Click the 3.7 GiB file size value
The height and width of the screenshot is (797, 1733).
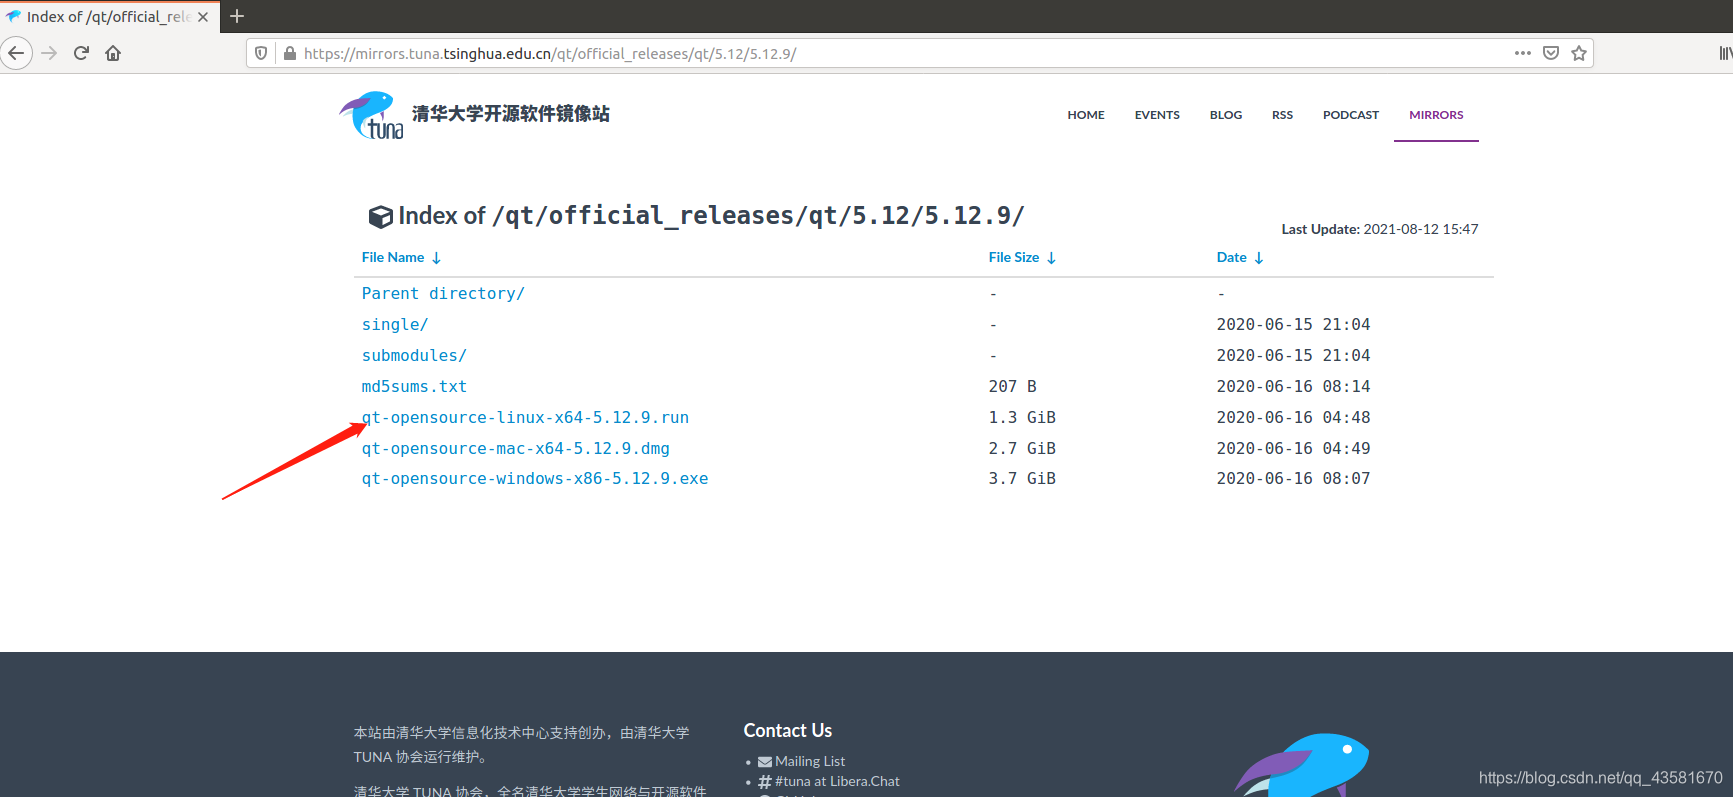pos(1022,478)
